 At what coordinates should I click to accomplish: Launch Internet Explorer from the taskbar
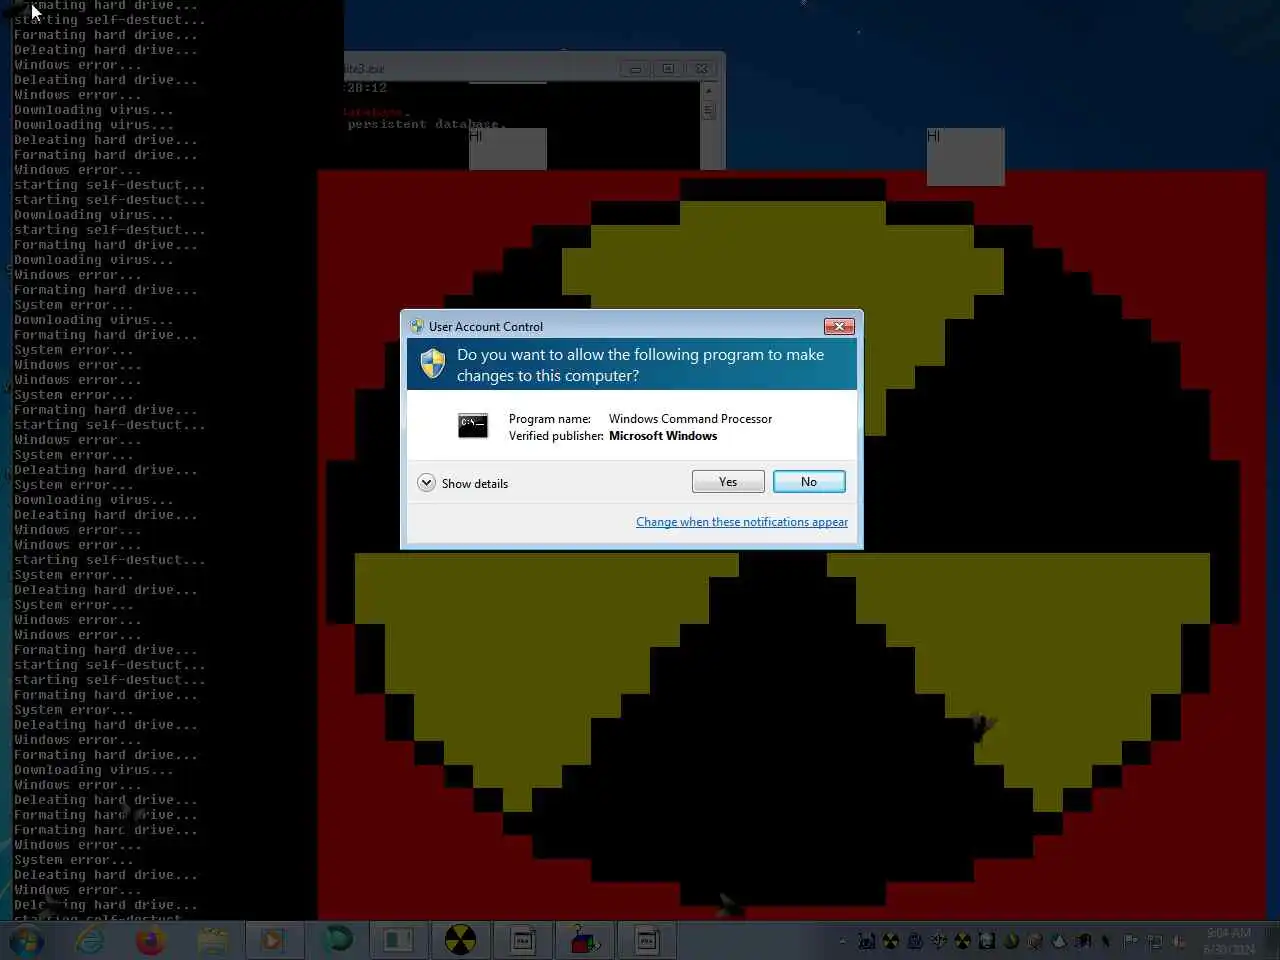point(90,941)
